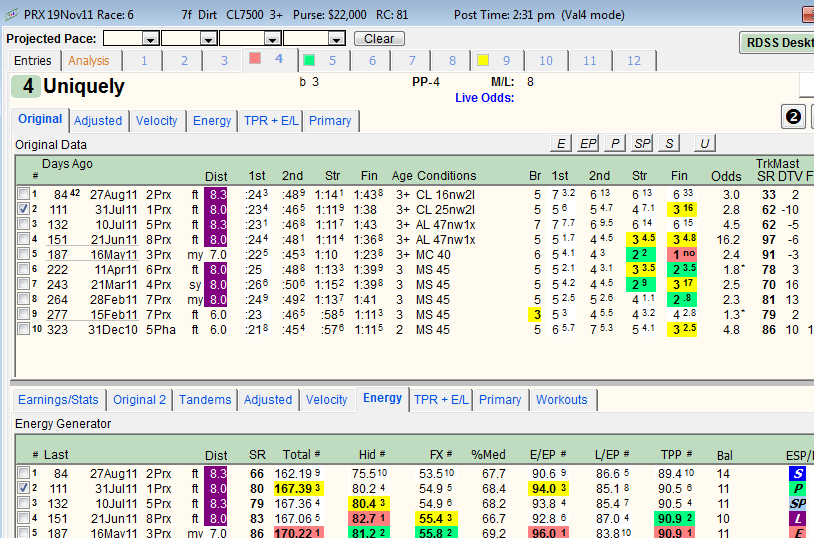Select horse tab 7
The image size is (814, 538).
(x=412, y=61)
